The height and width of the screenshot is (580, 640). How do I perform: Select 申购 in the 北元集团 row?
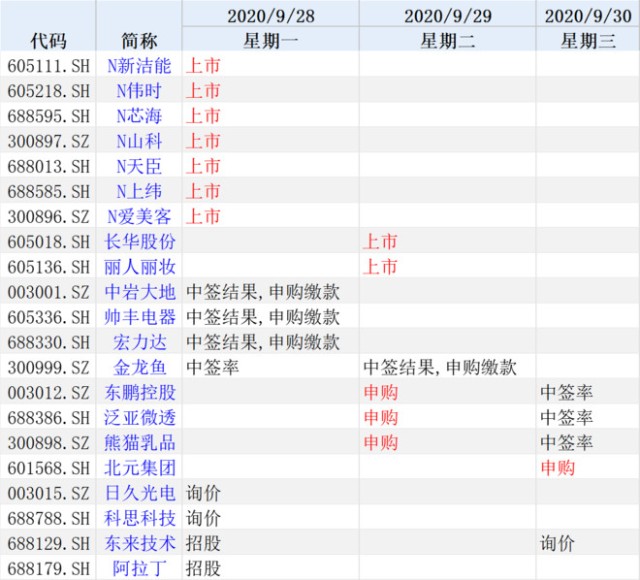point(557,467)
